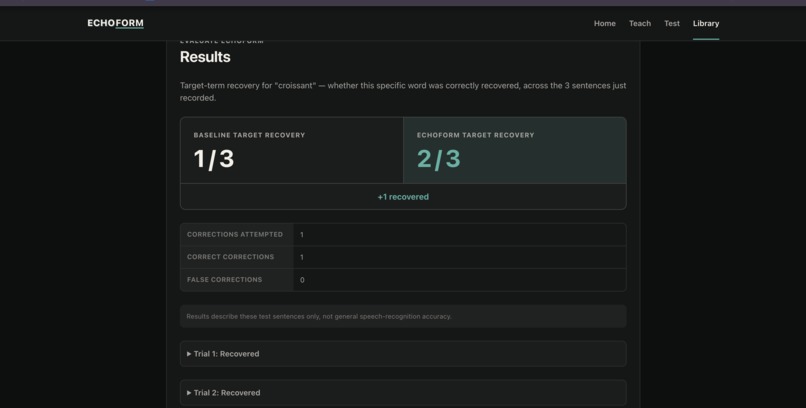Image resolution: width=806 pixels, height=408 pixels.
Task: Select the Results heading
Action: click(x=205, y=57)
